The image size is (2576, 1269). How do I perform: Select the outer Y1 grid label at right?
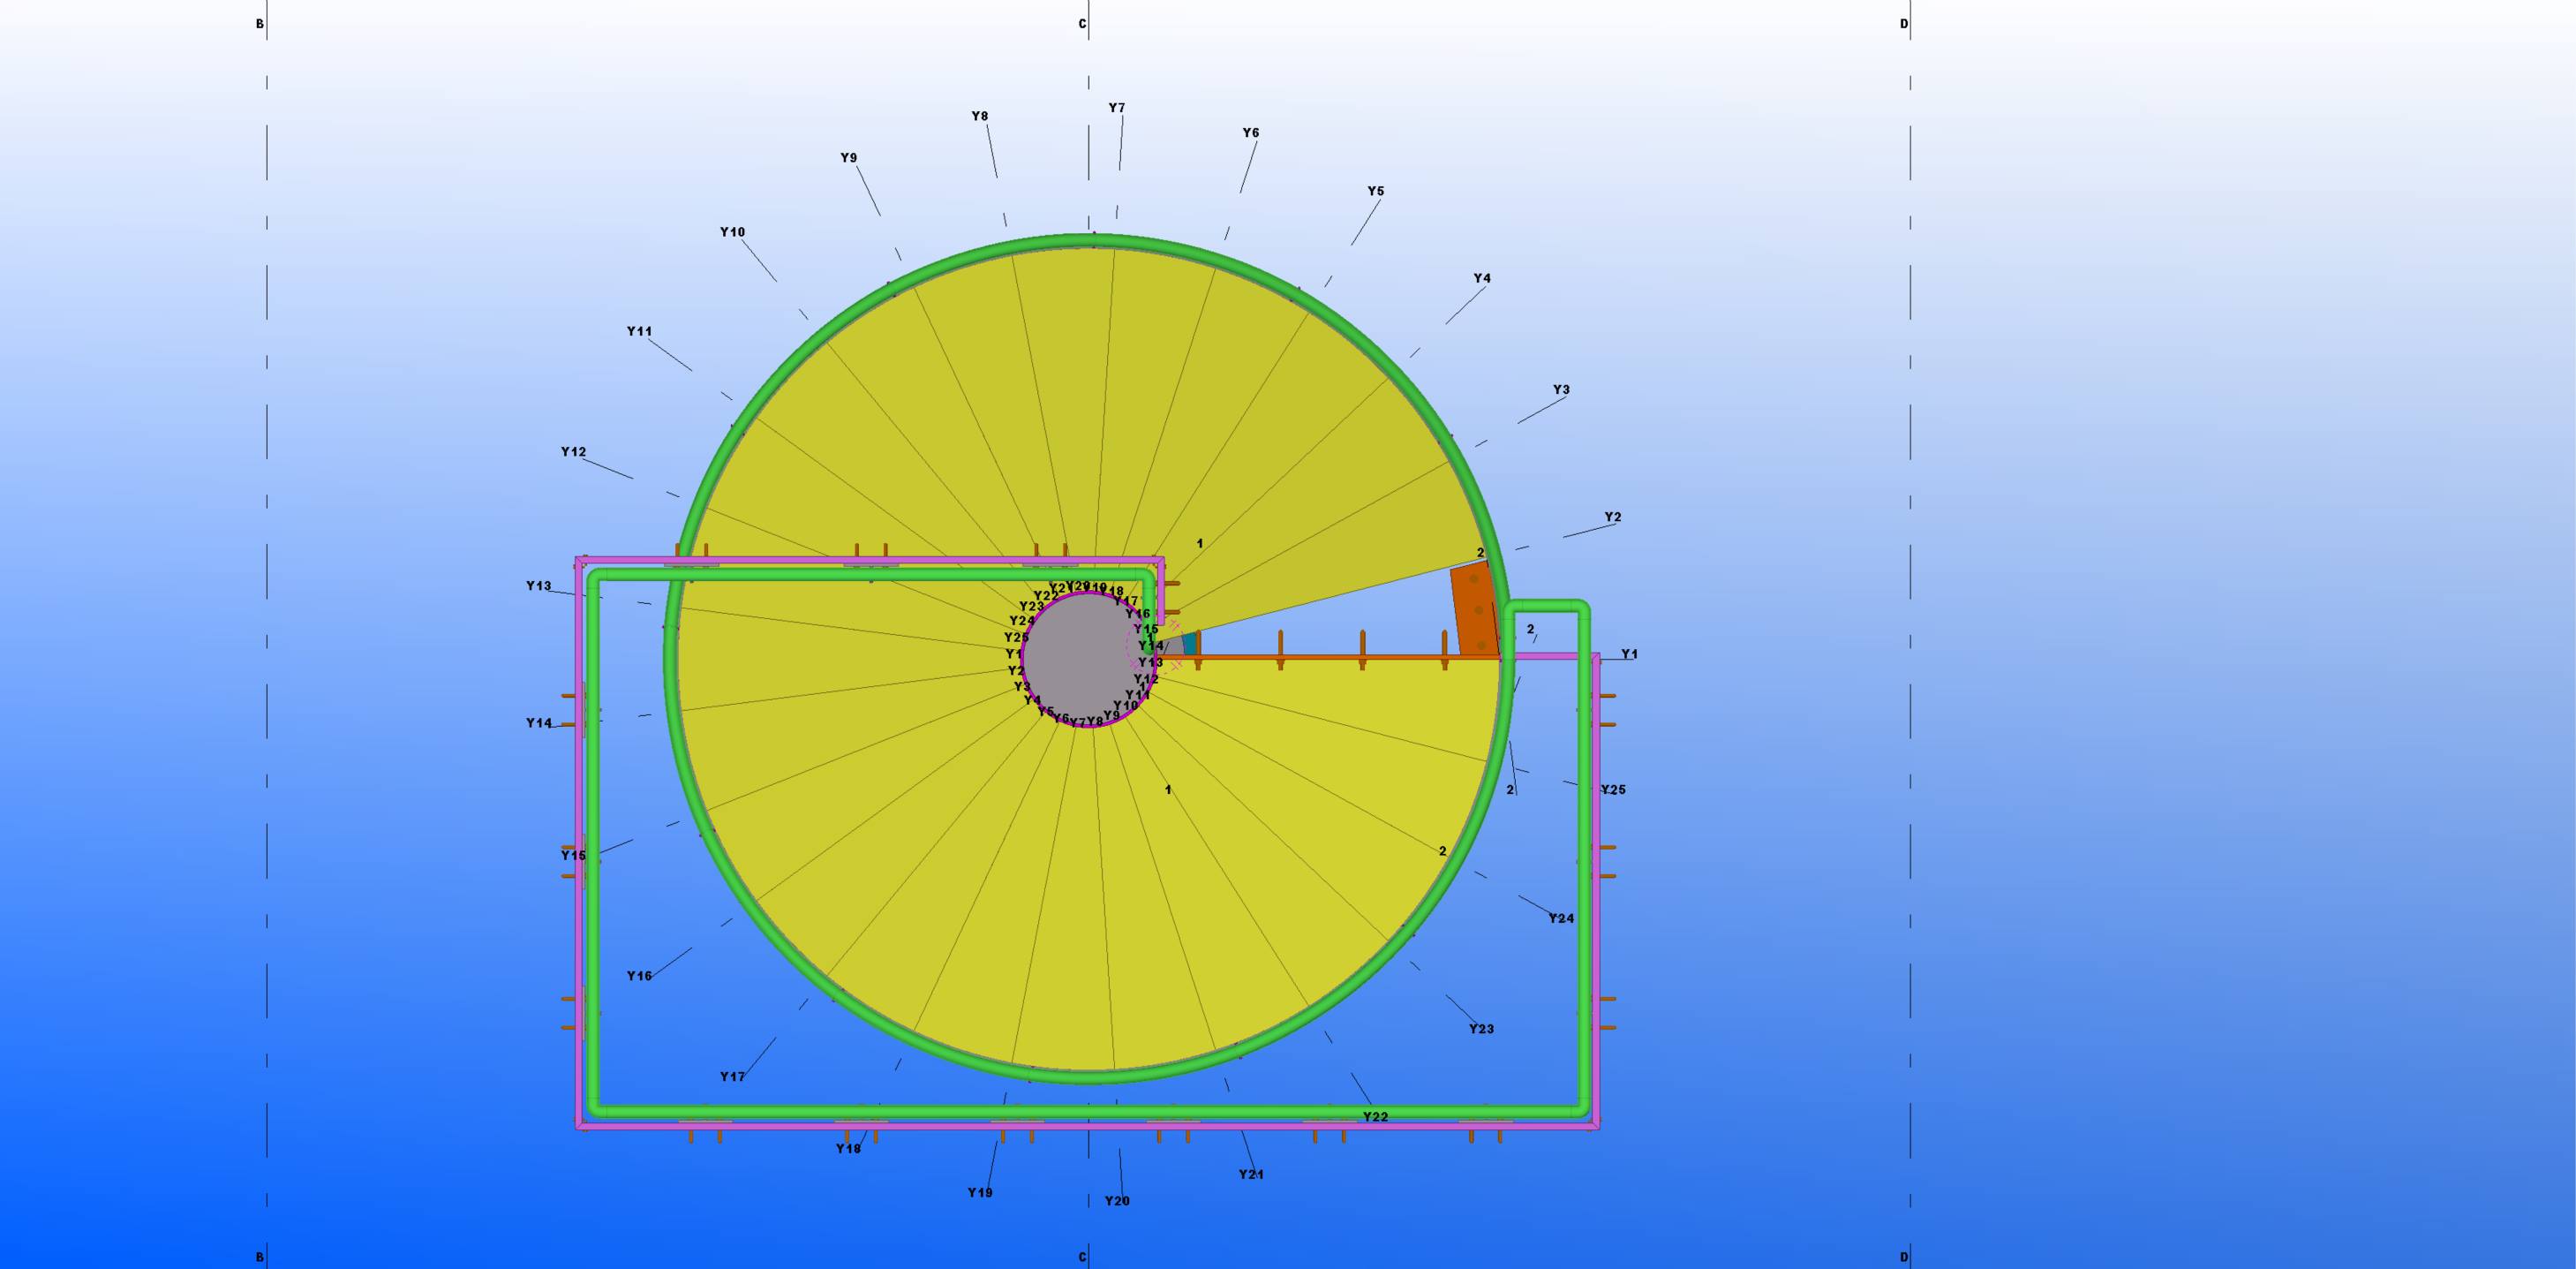[1629, 654]
